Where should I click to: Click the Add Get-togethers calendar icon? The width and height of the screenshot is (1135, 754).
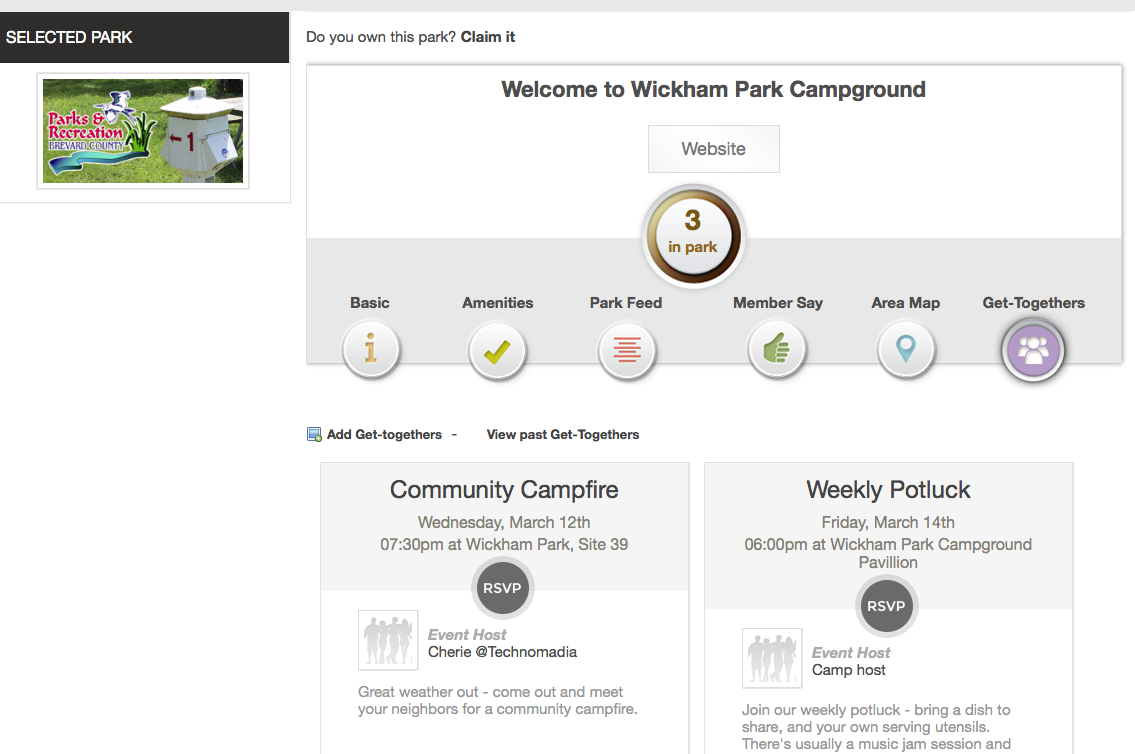pyautogui.click(x=314, y=435)
